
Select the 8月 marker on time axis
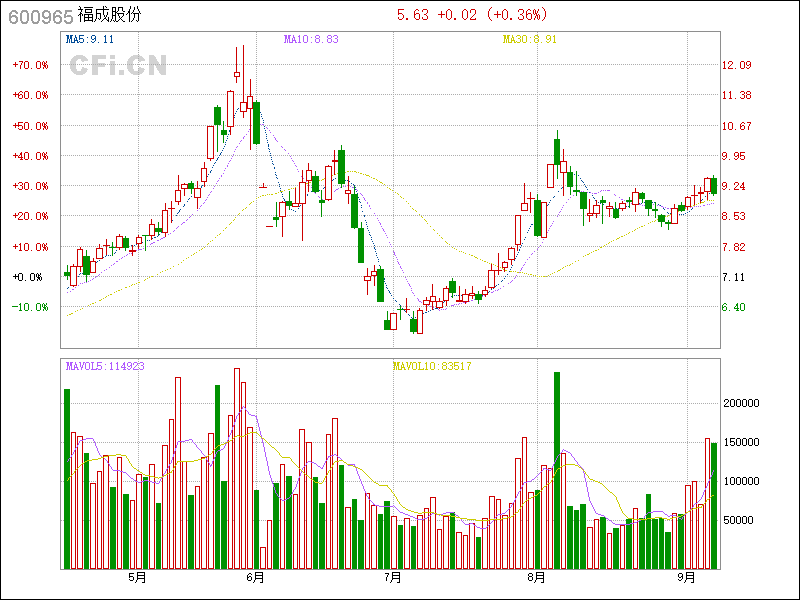coord(537,578)
